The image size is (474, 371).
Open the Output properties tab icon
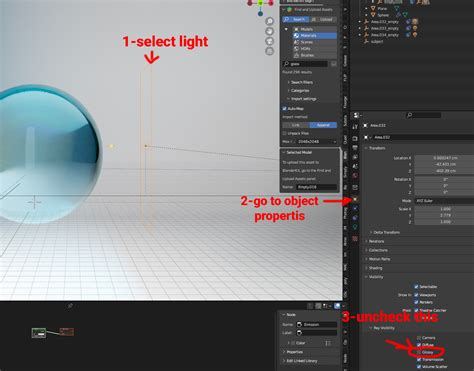point(355,148)
